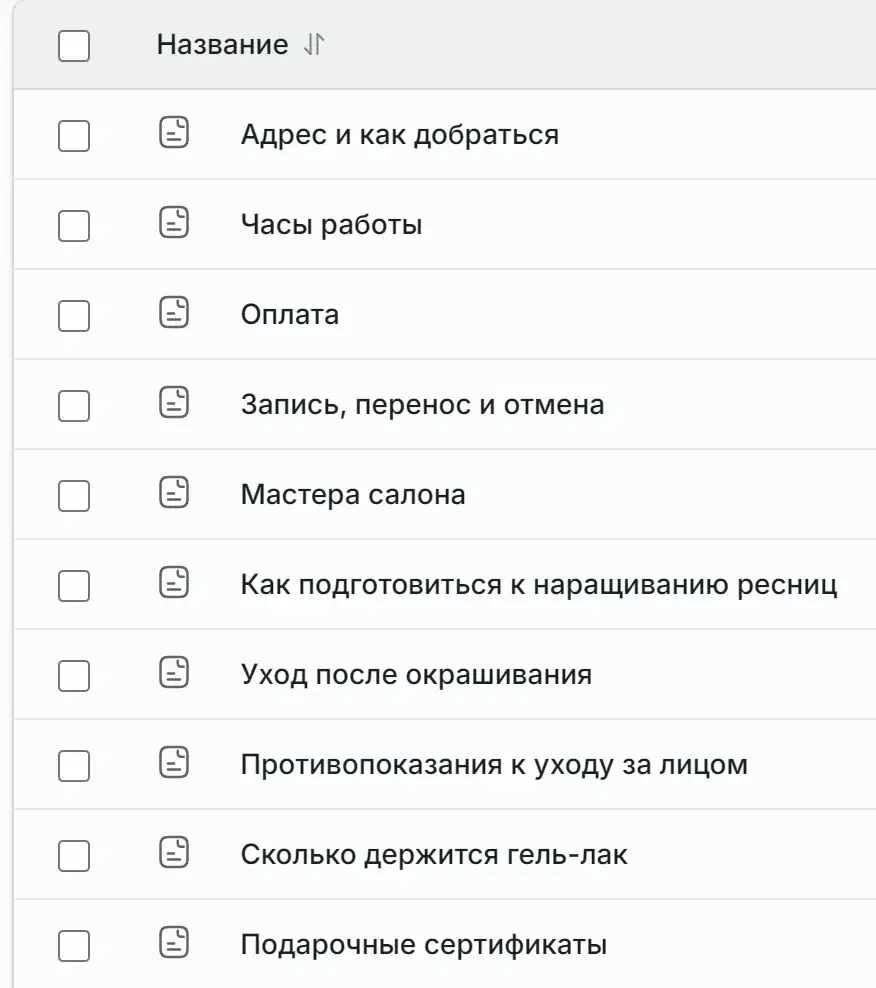Open the article Адрес и как добраться
876x988 pixels.
point(400,135)
